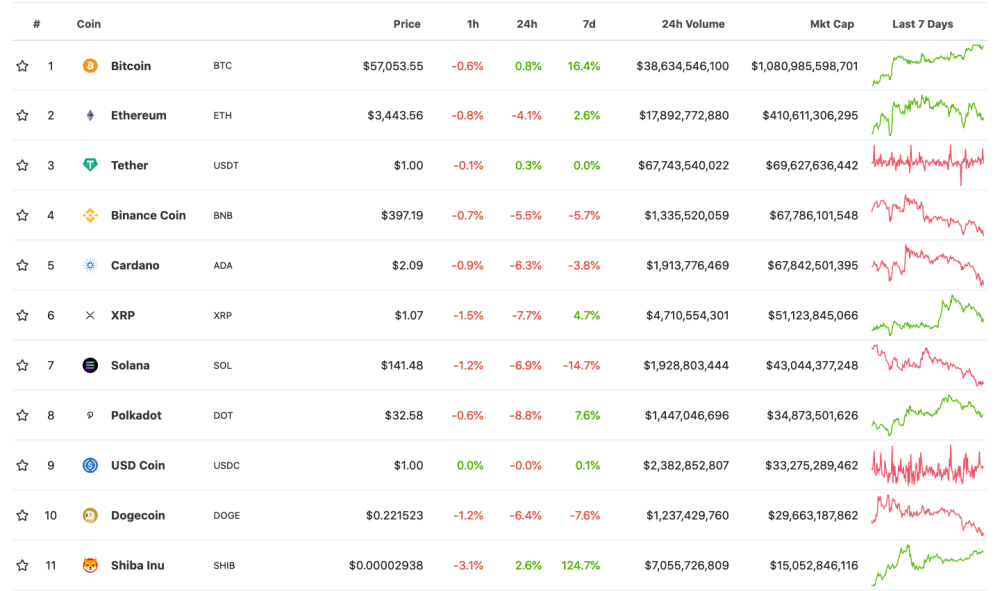Click the Polkadot logo icon
The width and height of the screenshot is (1000, 591).
click(x=90, y=415)
